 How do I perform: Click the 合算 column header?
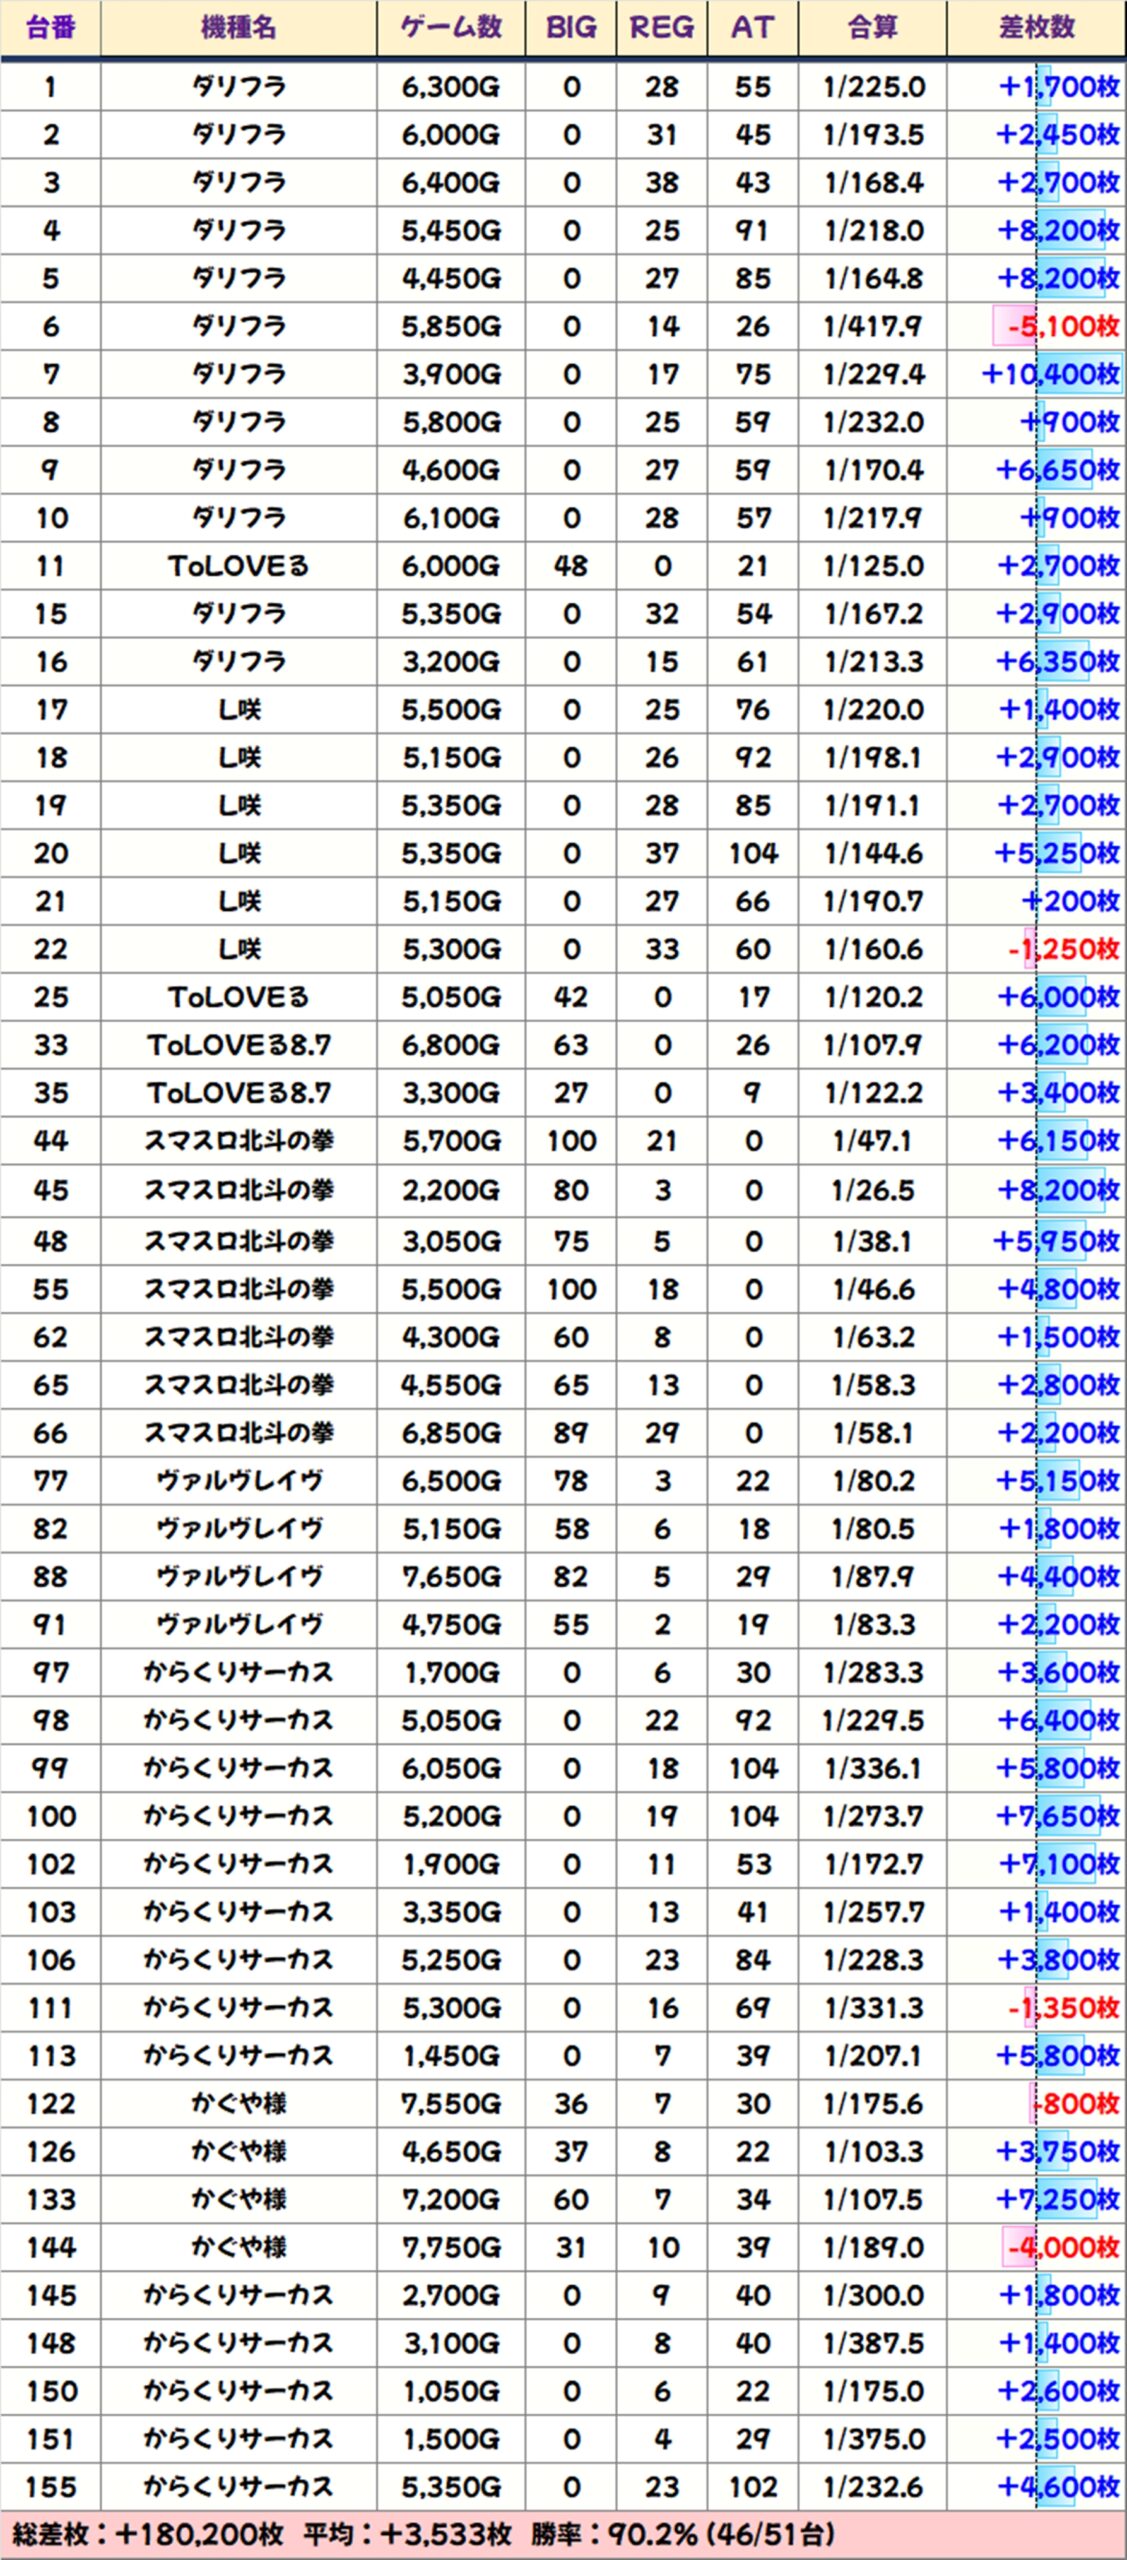pyautogui.click(x=872, y=28)
